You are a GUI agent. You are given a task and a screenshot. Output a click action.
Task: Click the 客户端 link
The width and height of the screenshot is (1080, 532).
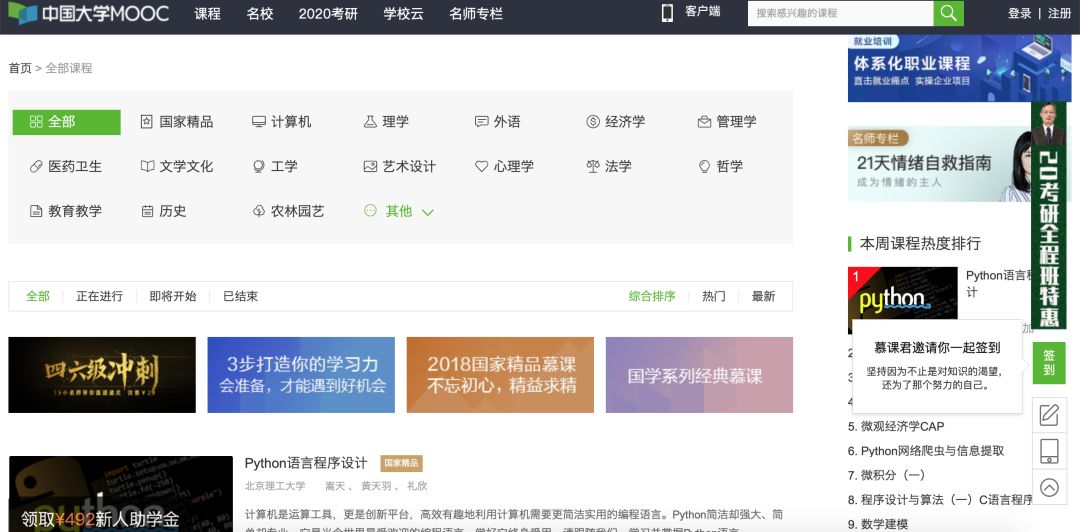point(703,12)
